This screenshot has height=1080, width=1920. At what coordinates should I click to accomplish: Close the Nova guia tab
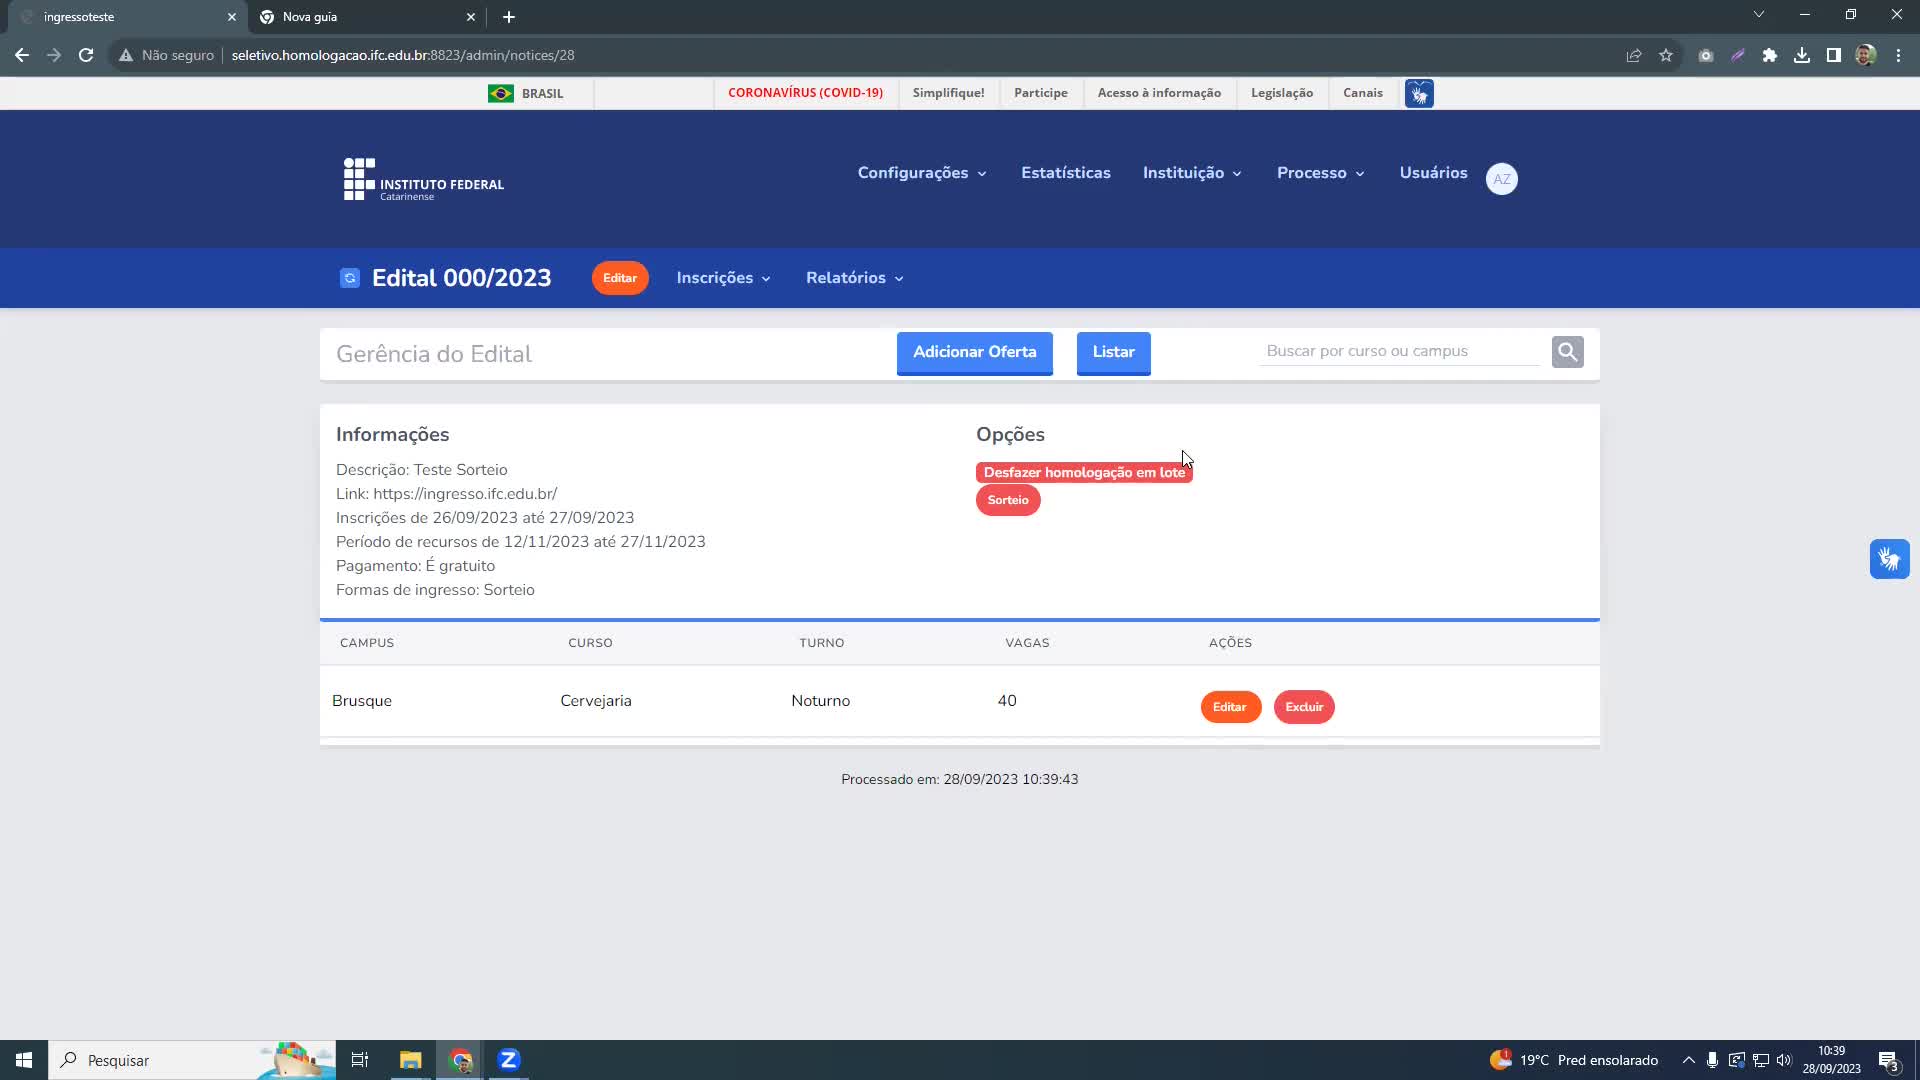point(471,17)
